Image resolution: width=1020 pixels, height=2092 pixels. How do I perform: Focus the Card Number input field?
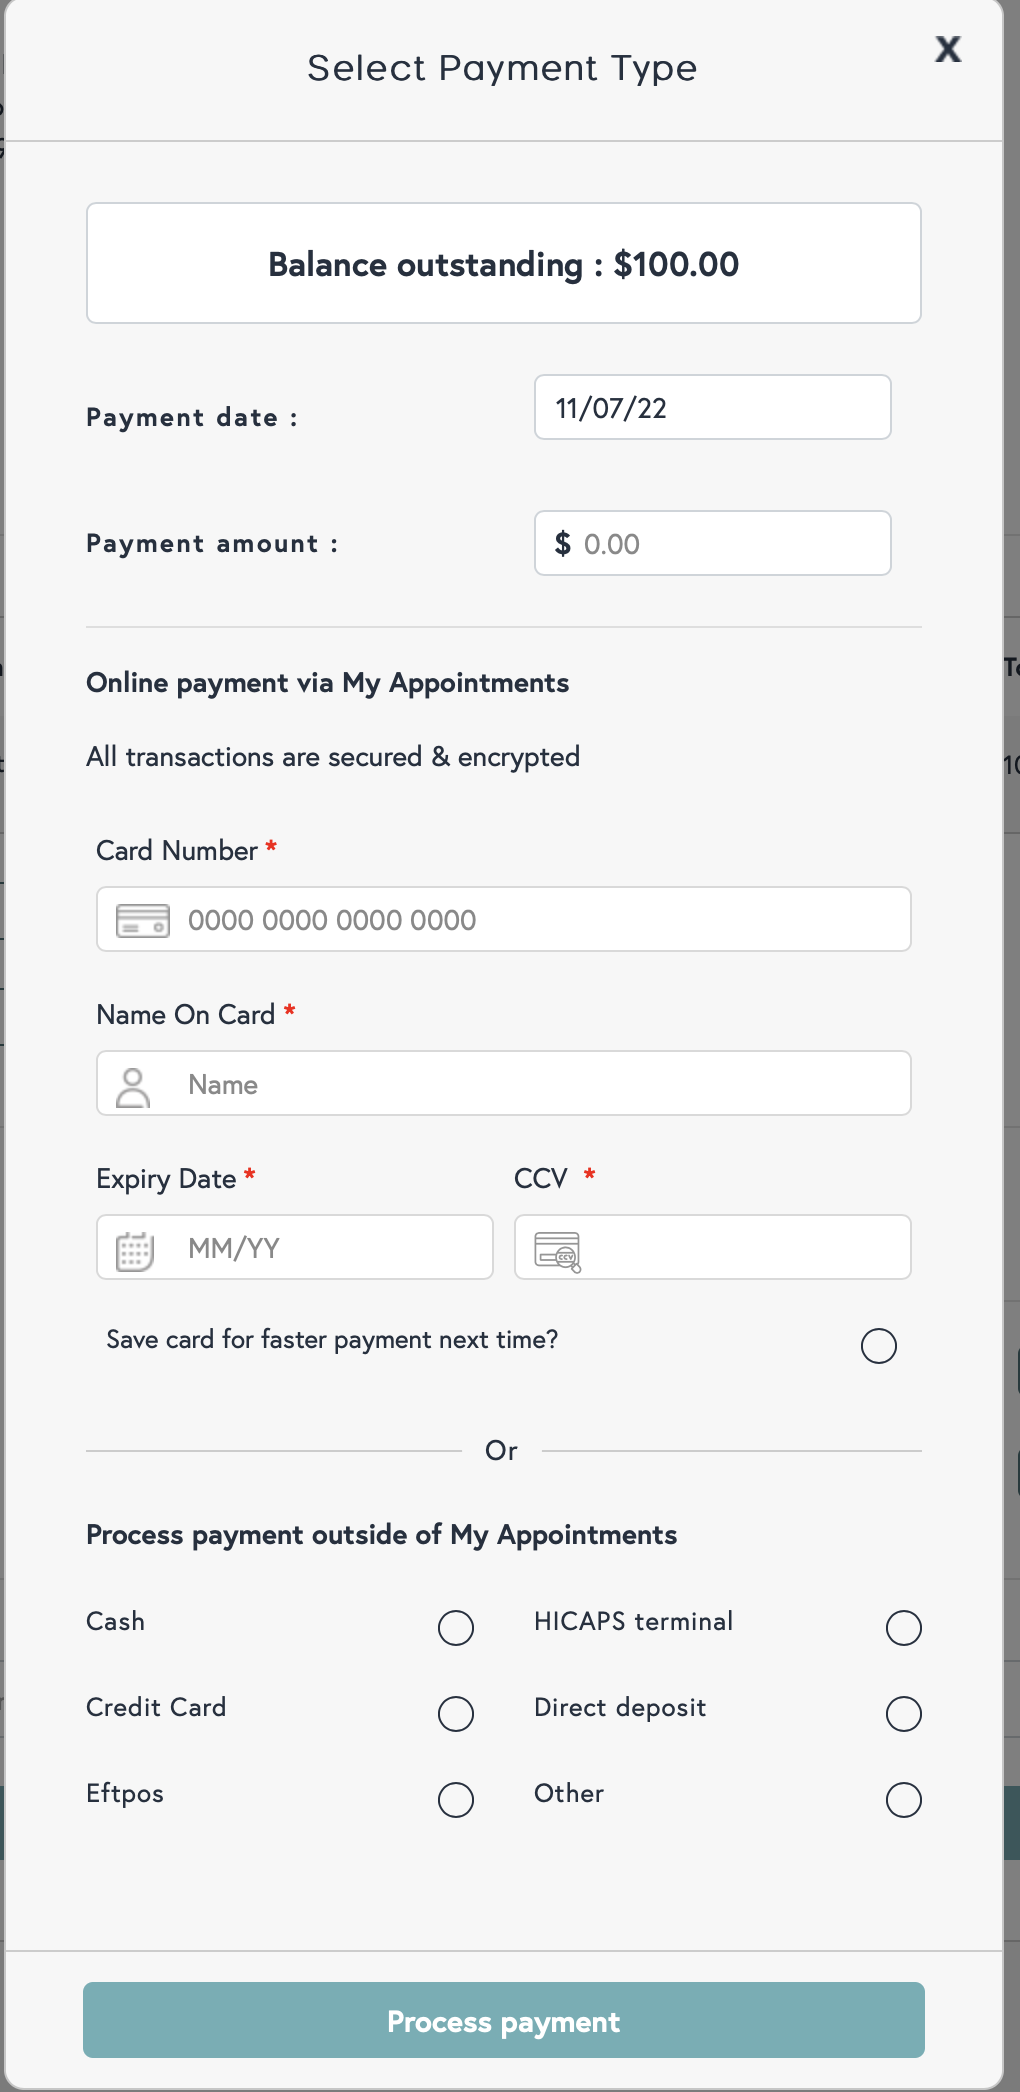pos(540,920)
